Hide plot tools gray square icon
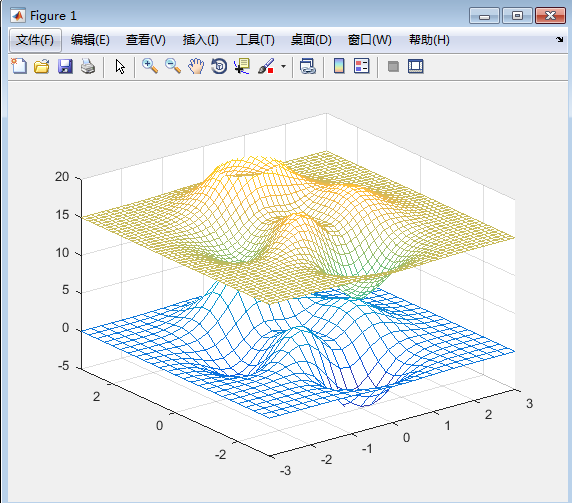Viewport: 572px width, 503px height. tap(393, 66)
